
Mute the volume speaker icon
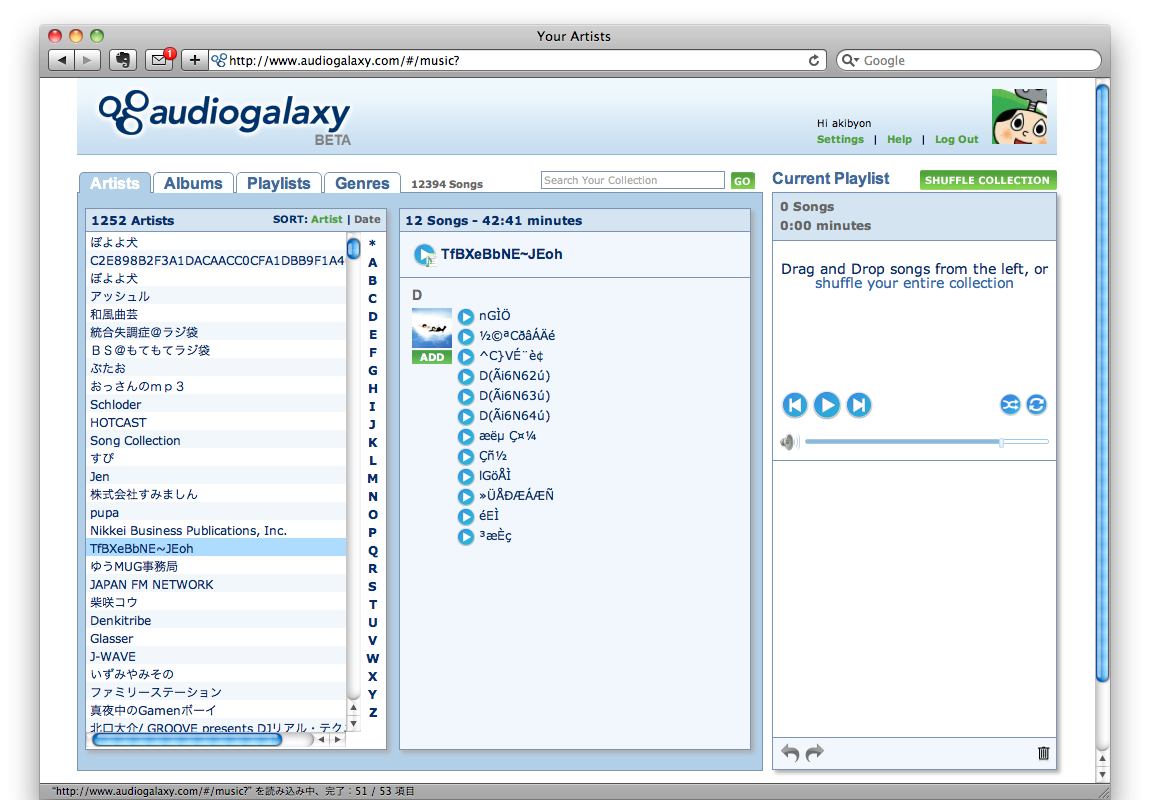click(x=789, y=442)
